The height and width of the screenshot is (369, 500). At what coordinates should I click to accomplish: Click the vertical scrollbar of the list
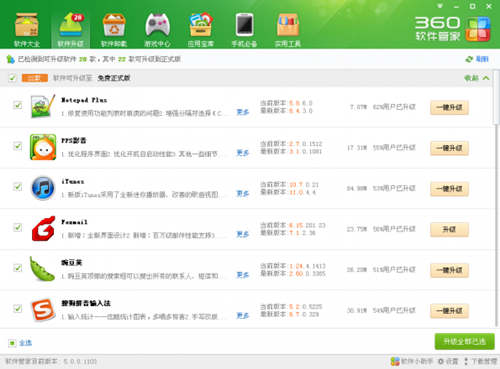point(496,97)
